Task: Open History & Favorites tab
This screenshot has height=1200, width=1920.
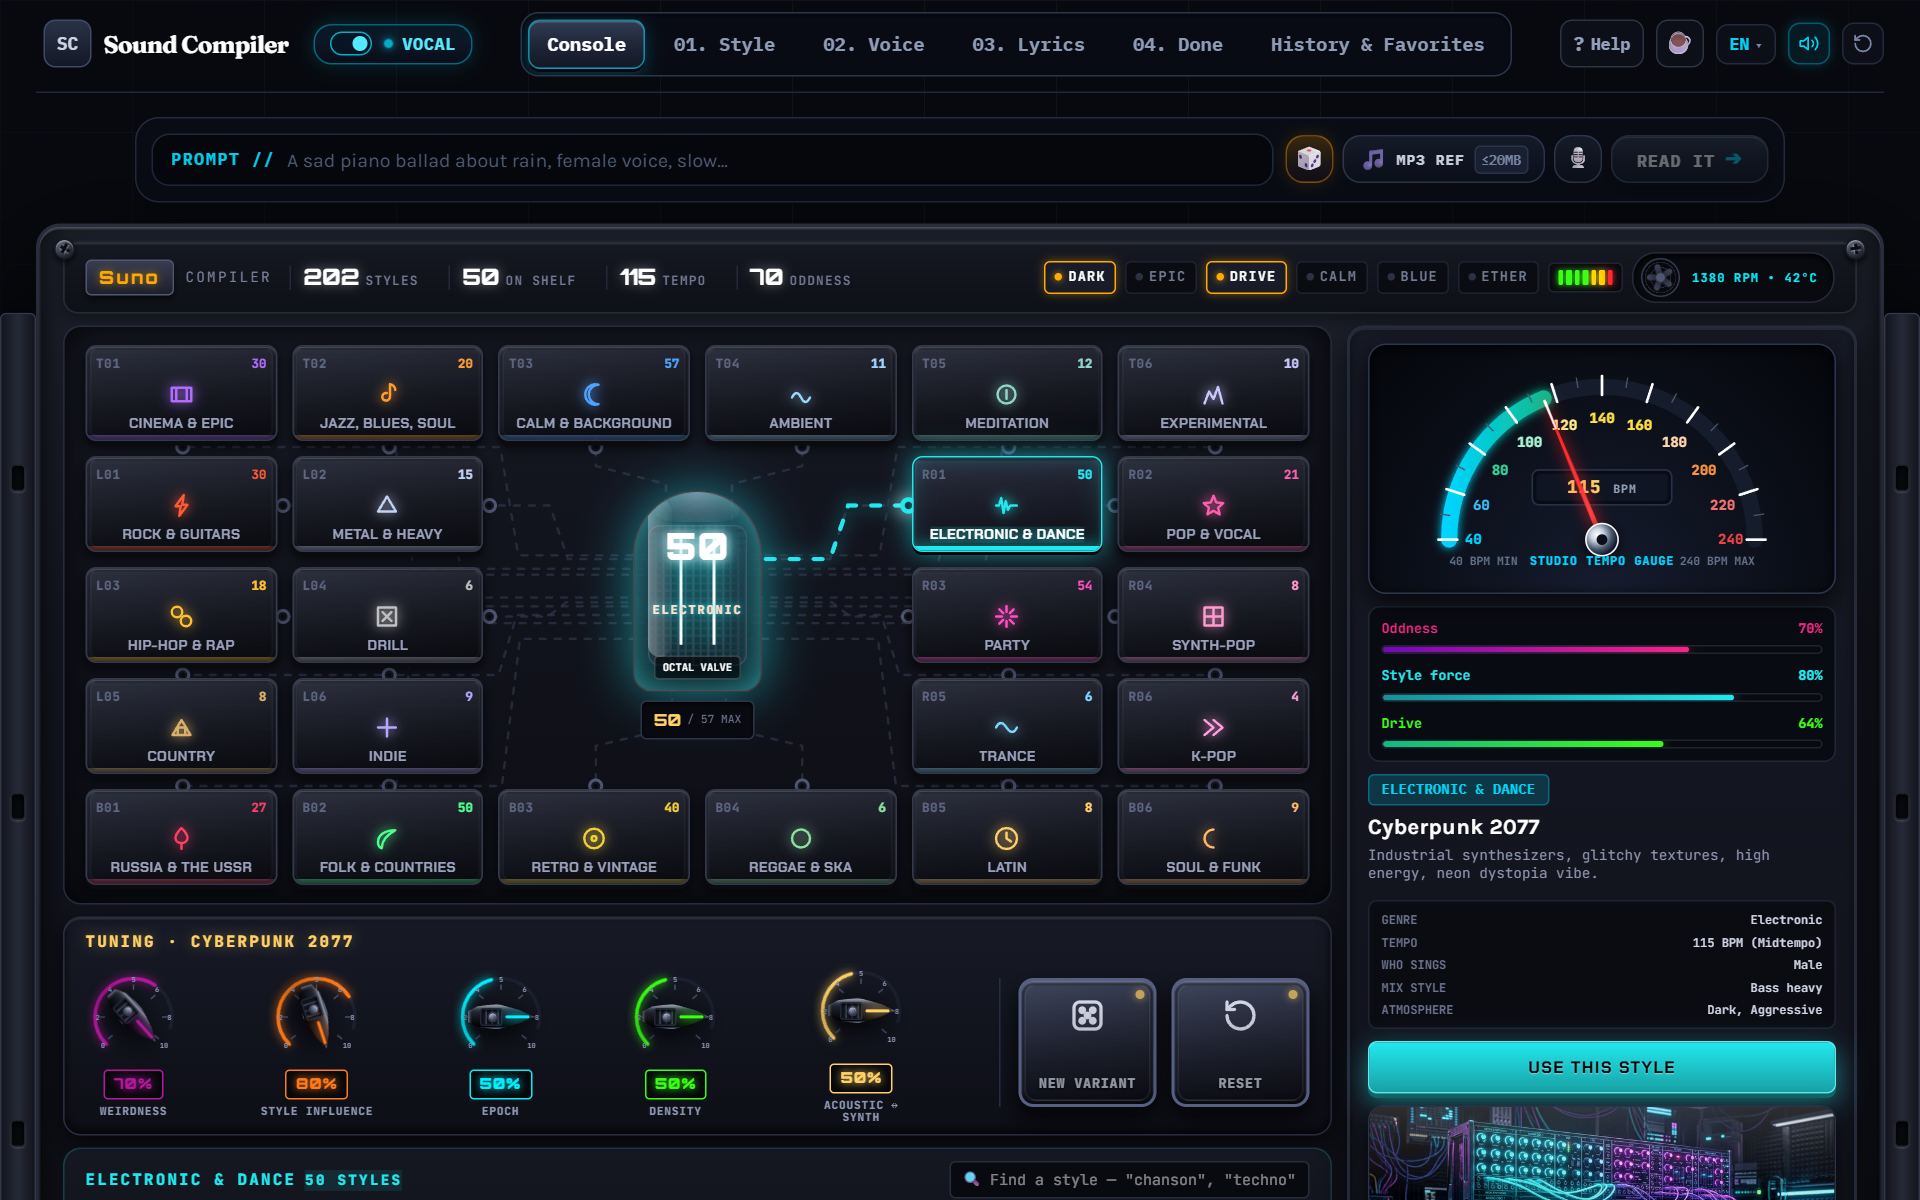Action: pos(1377,44)
